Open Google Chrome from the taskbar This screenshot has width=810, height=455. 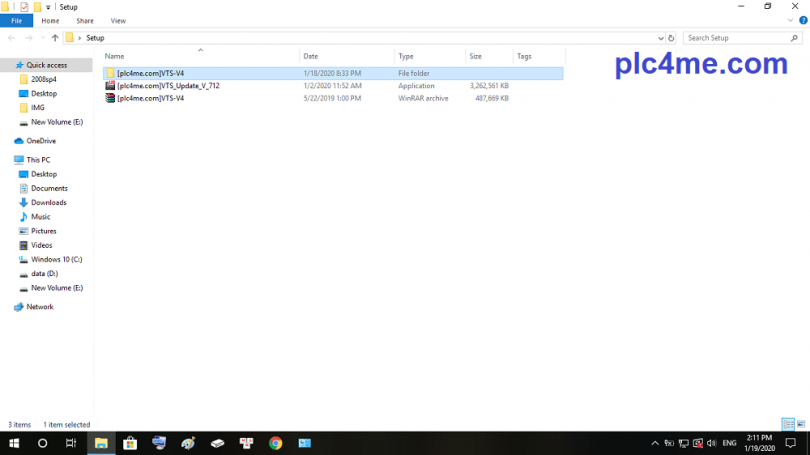[275, 443]
